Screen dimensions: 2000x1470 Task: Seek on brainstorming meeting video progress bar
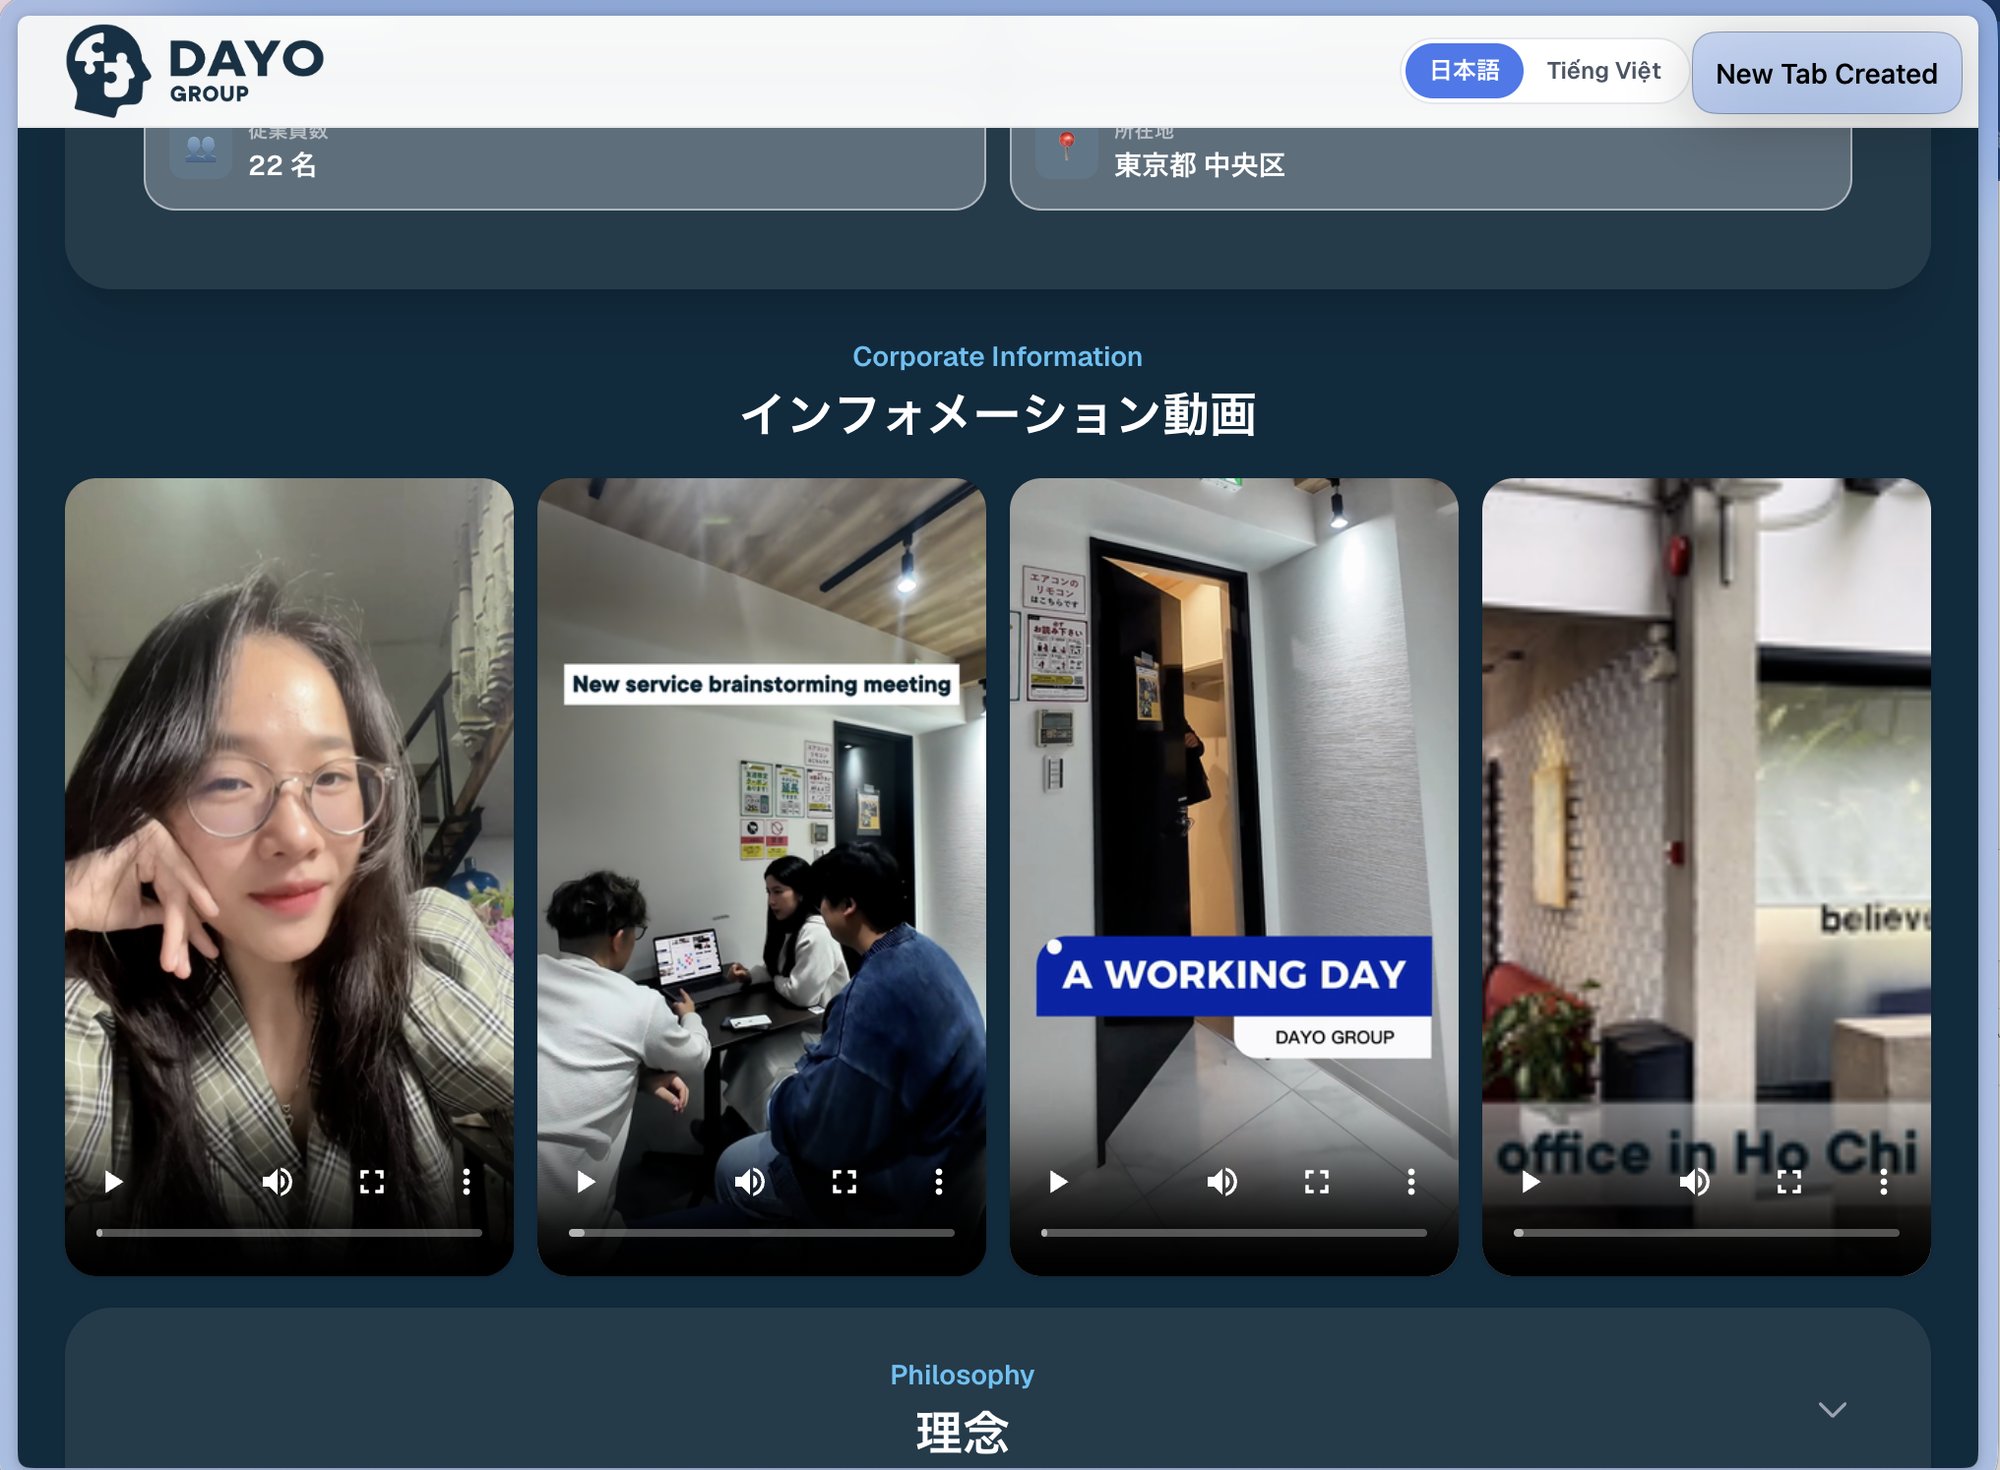point(762,1233)
